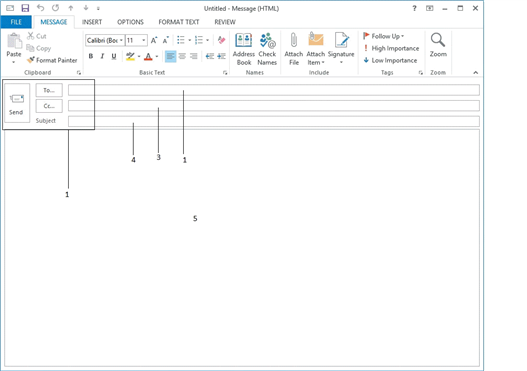
Task: Center the text
Action: point(182,56)
